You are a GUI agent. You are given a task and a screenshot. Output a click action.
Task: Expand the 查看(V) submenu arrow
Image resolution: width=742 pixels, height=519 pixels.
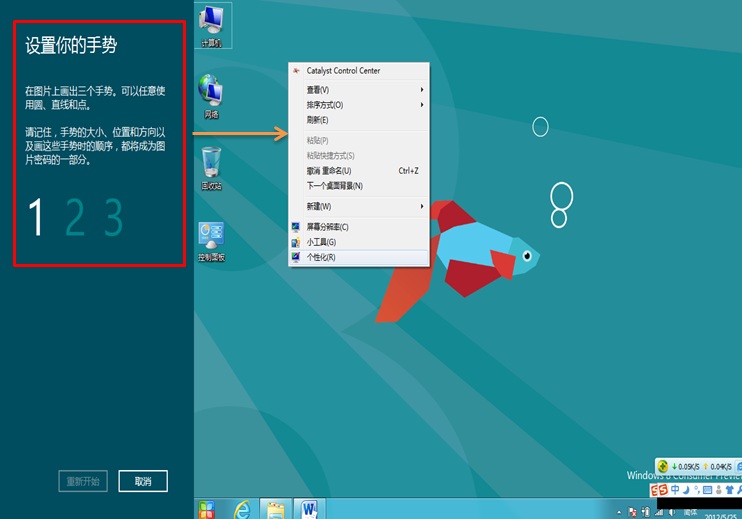422,89
